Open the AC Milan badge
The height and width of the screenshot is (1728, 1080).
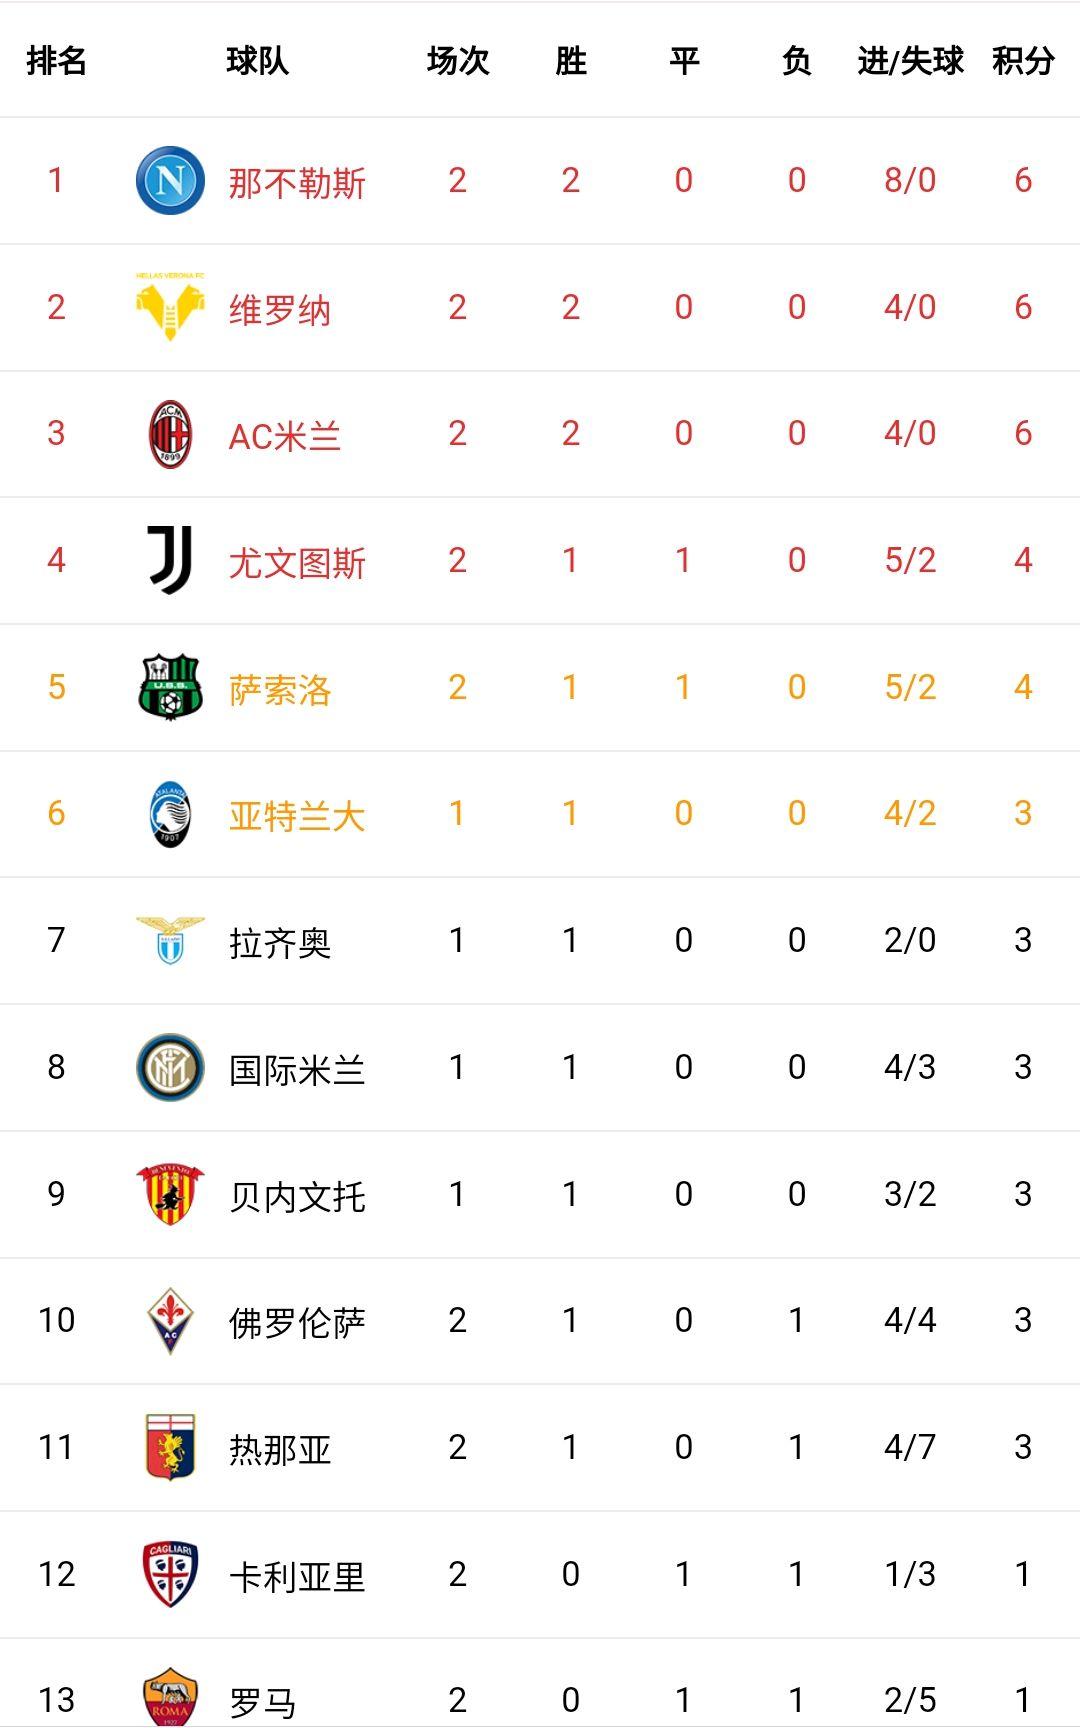[x=170, y=434]
